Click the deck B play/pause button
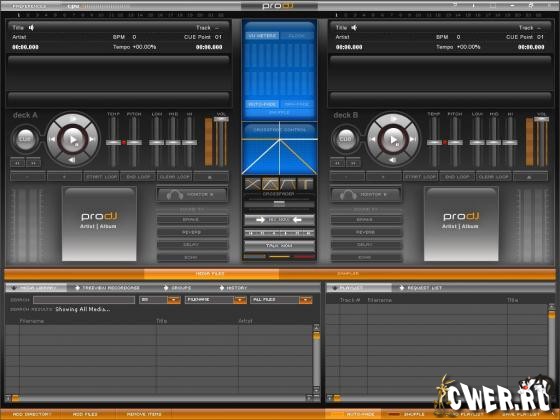 393,139
